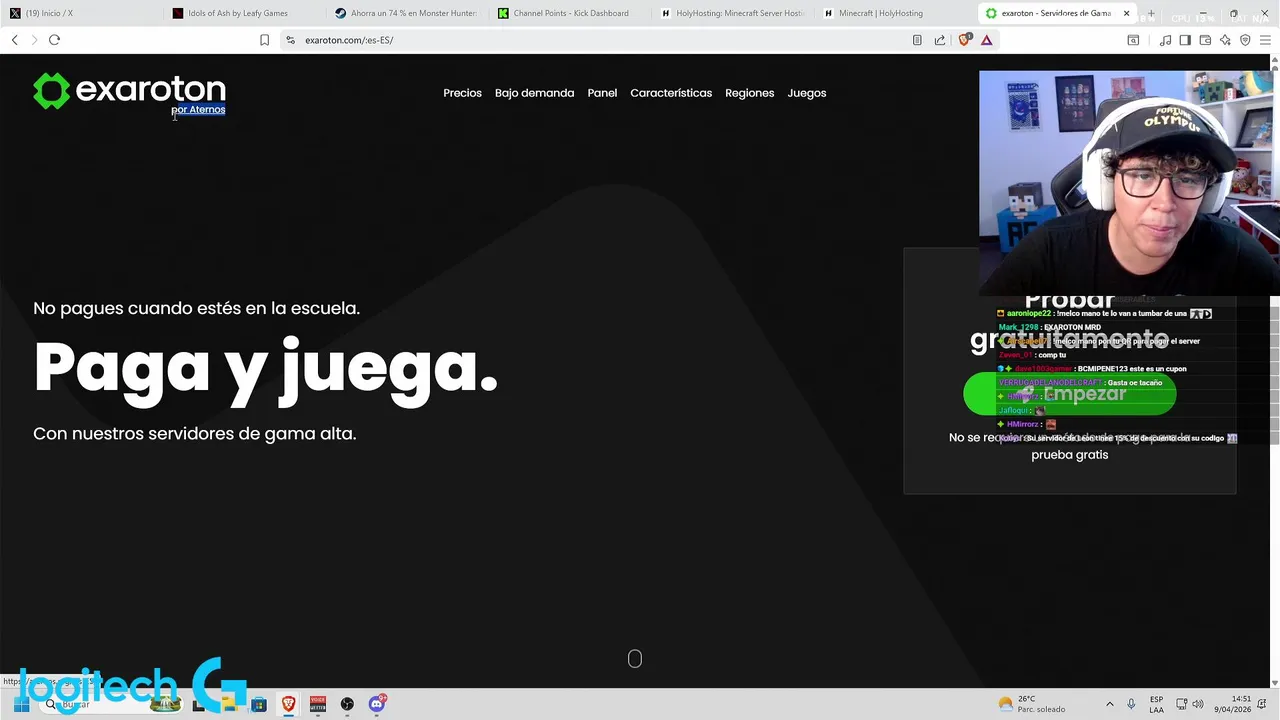The height and width of the screenshot is (720, 1280).
Task: Open Discord from the taskbar
Action: [x=377, y=704]
